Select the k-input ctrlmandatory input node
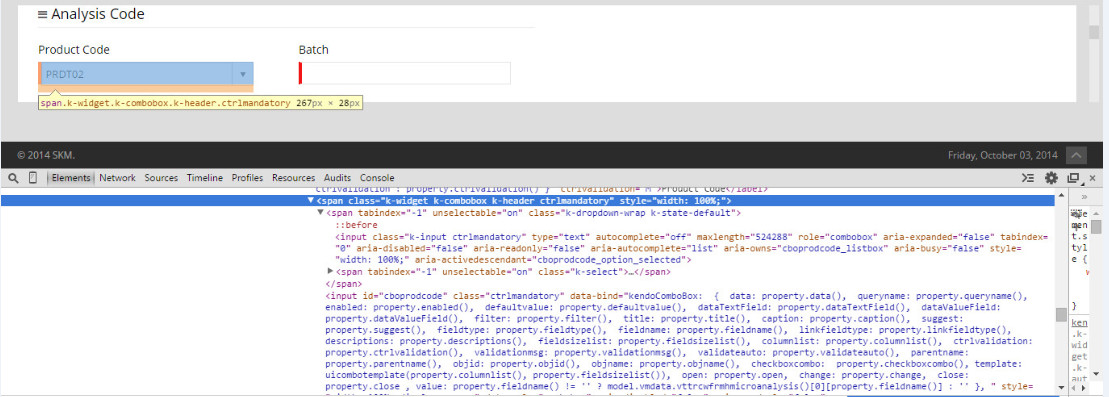 click(x=692, y=248)
